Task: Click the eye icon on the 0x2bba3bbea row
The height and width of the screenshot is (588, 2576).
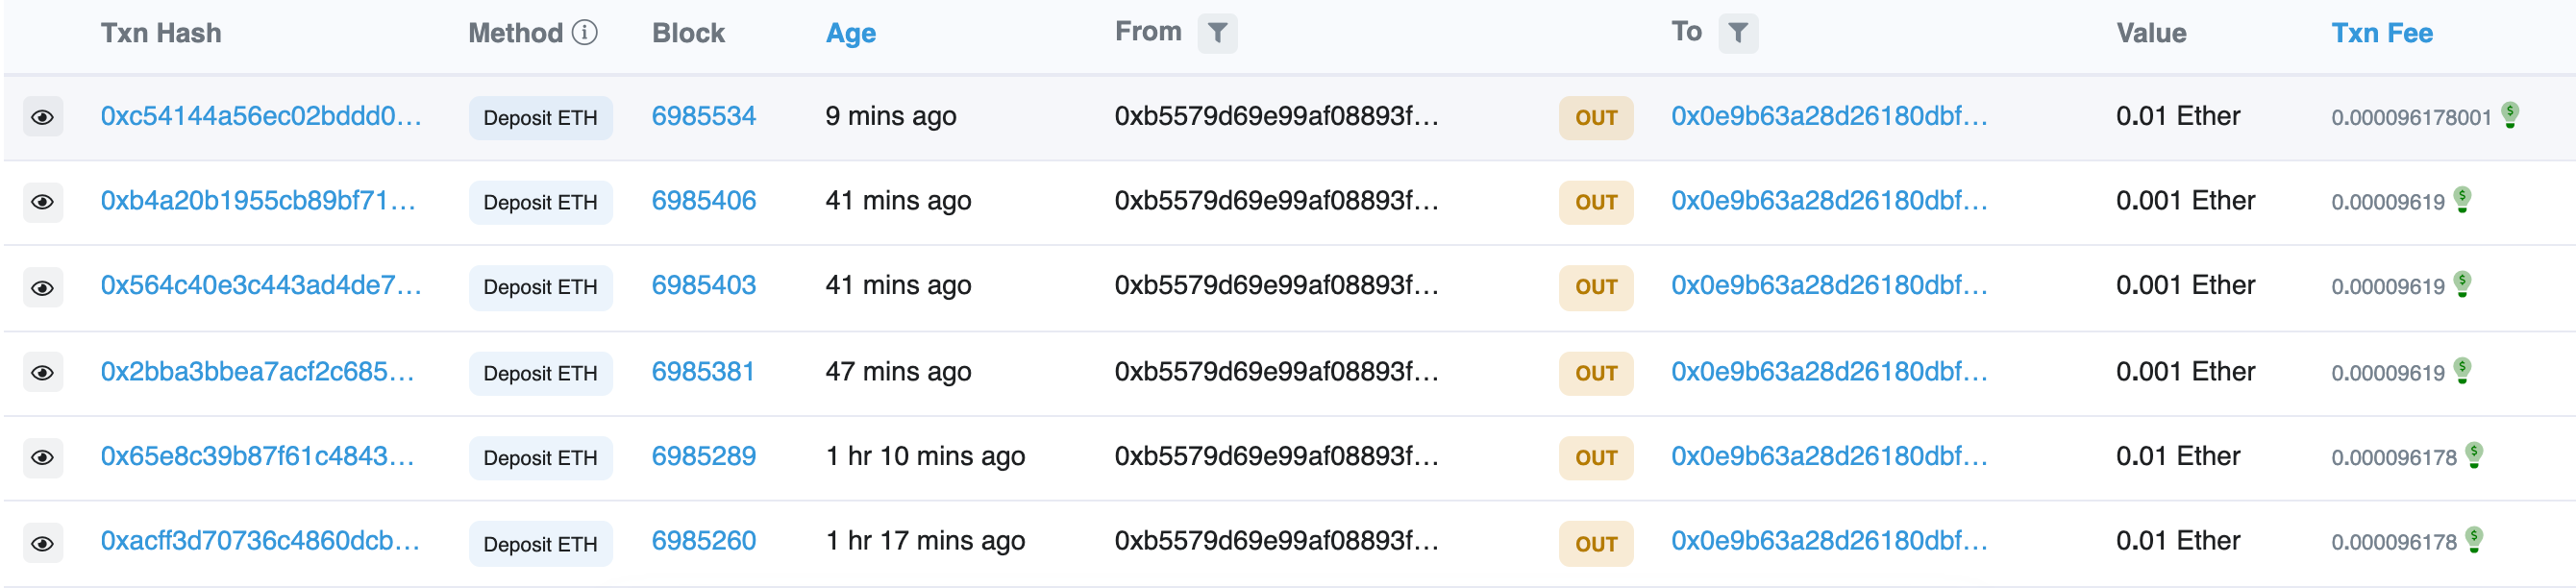Action: [42, 373]
